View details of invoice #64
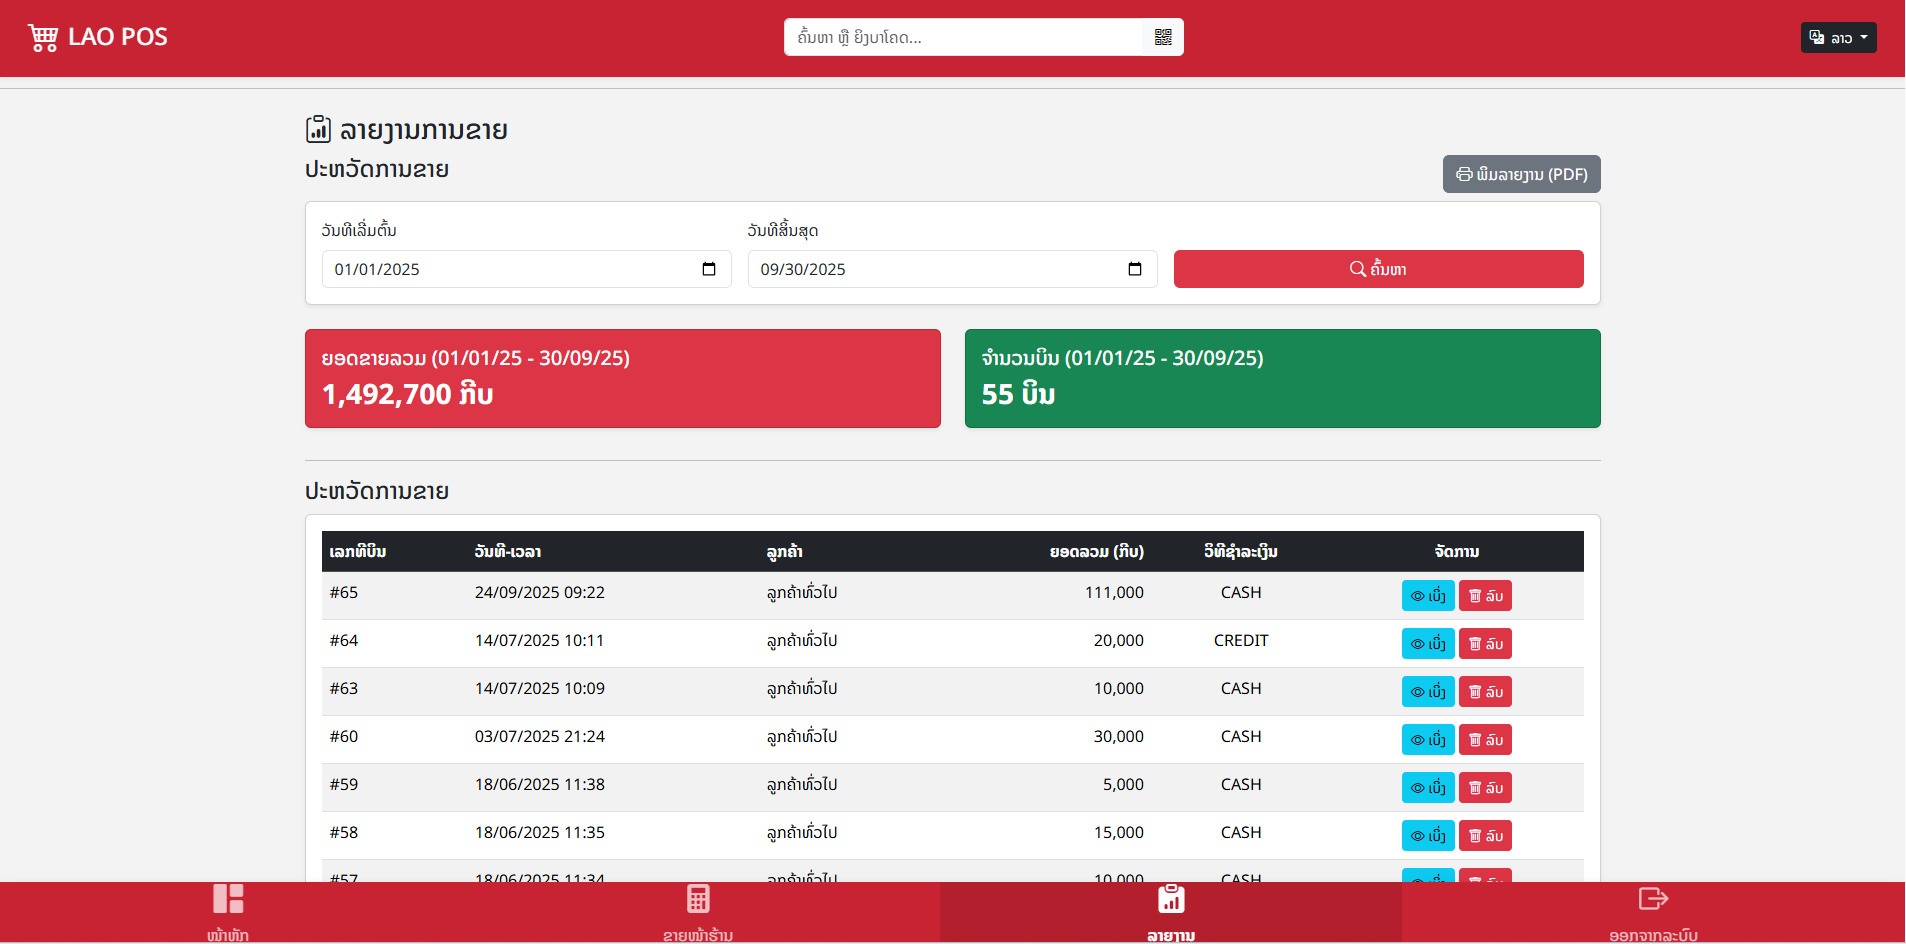The height and width of the screenshot is (944, 1906). [x=1427, y=644]
